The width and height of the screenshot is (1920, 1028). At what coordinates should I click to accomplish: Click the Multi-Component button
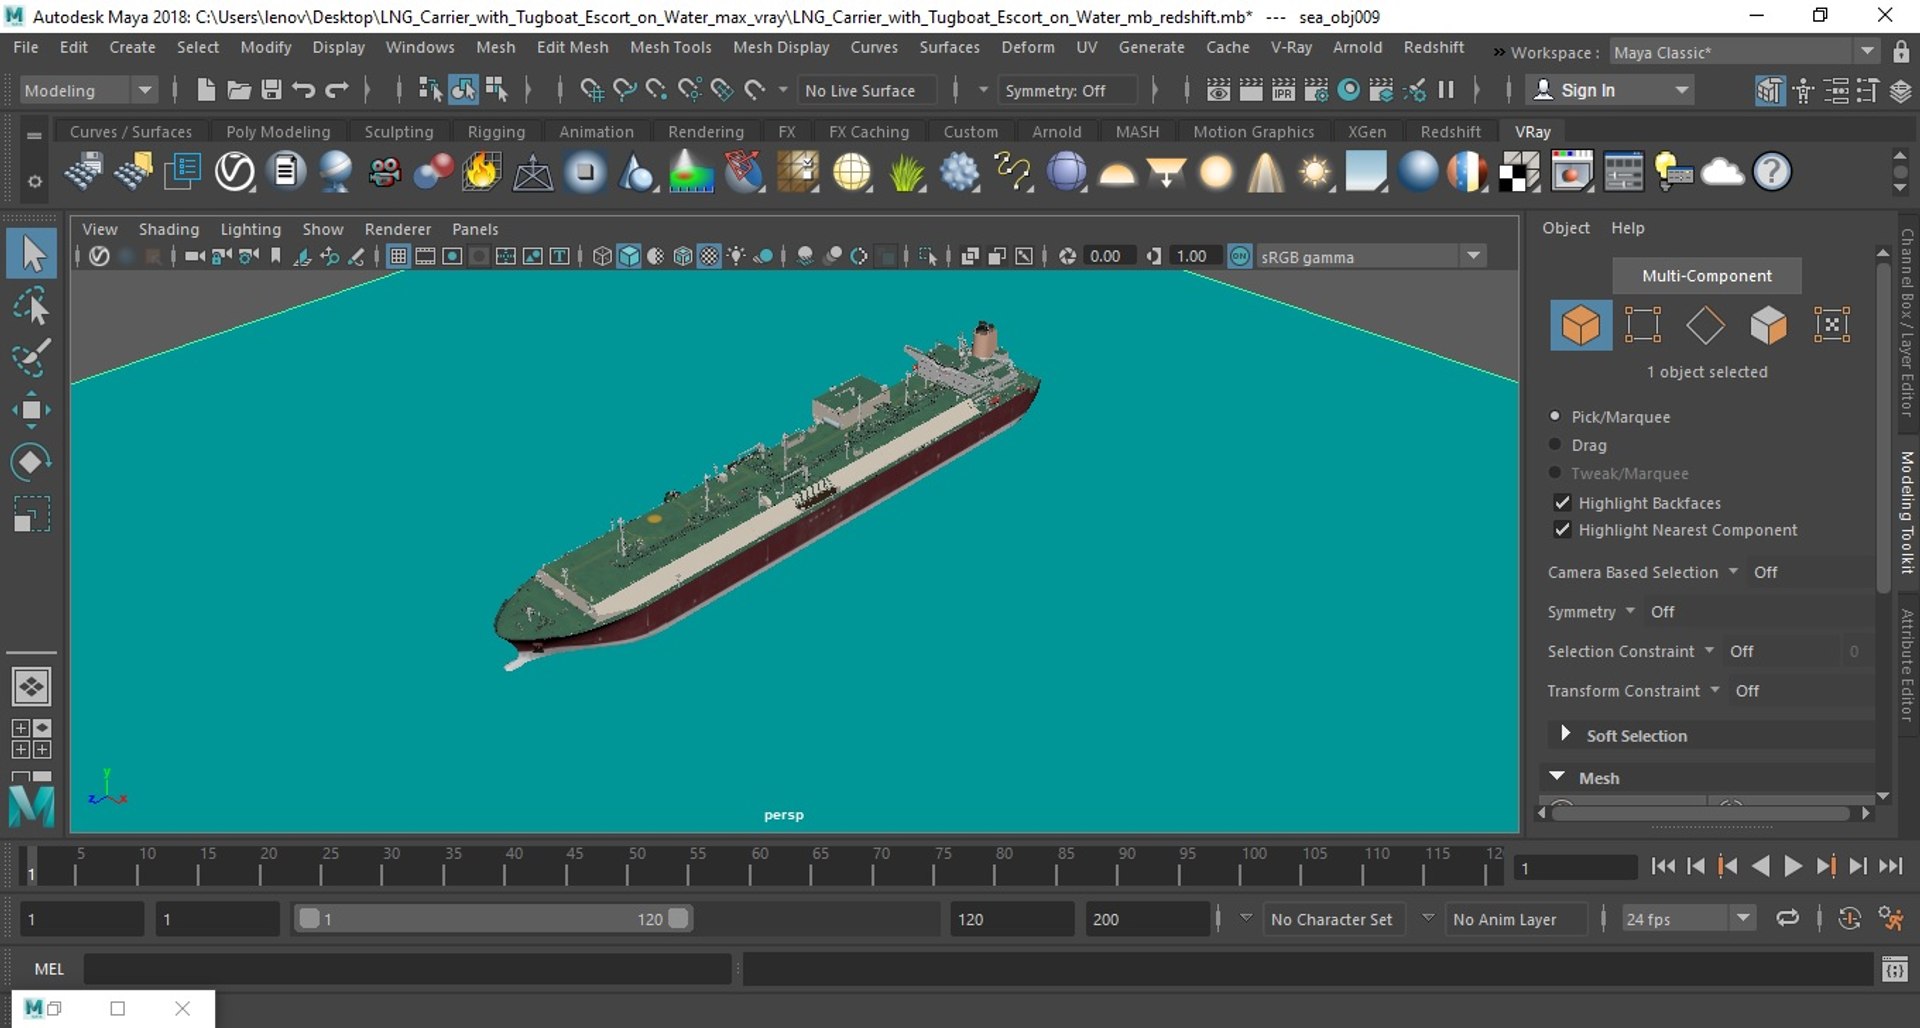coord(1706,275)
